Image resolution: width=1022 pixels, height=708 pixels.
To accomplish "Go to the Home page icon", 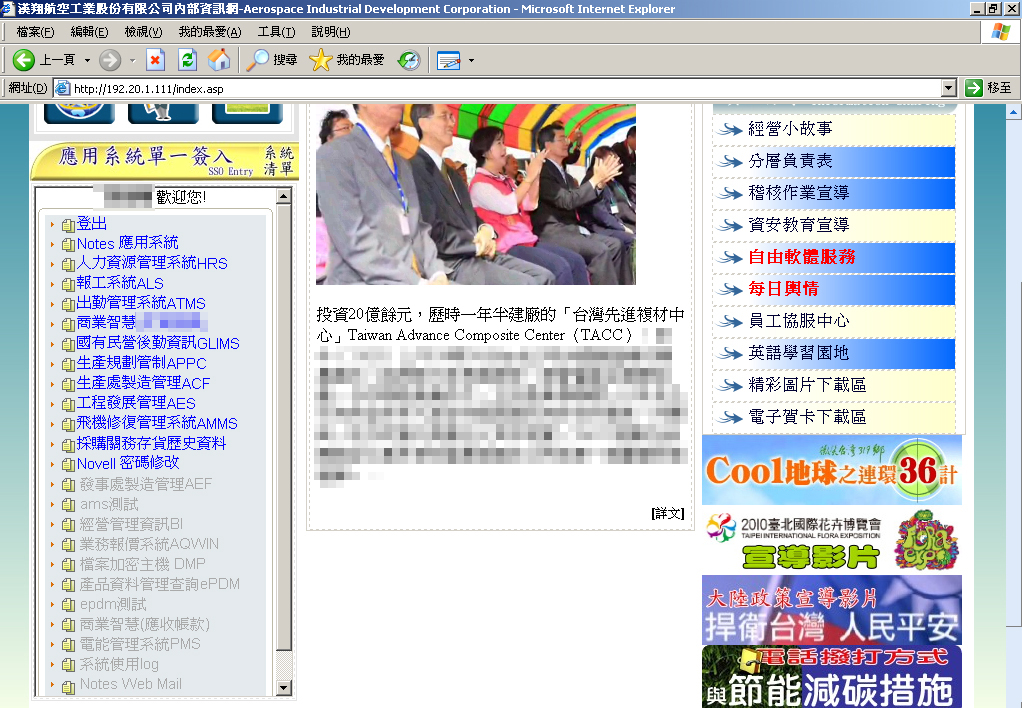I will tap(219, 60).
